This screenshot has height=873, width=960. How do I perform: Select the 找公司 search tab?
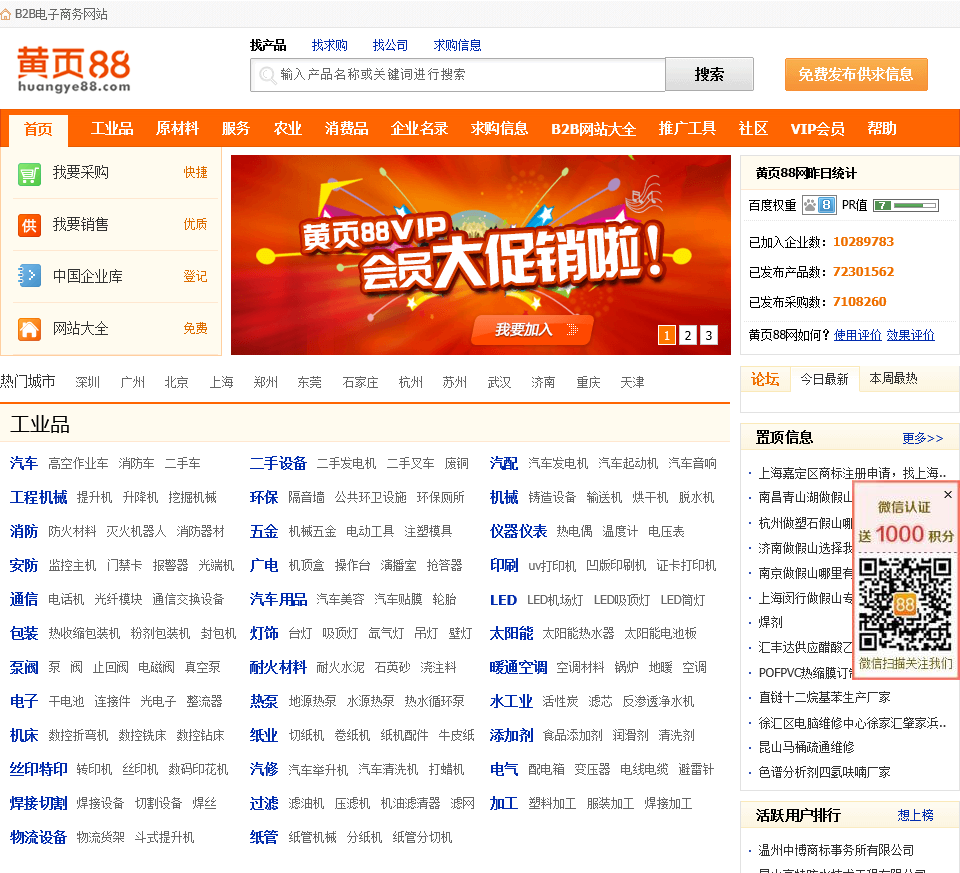(390, 45)
